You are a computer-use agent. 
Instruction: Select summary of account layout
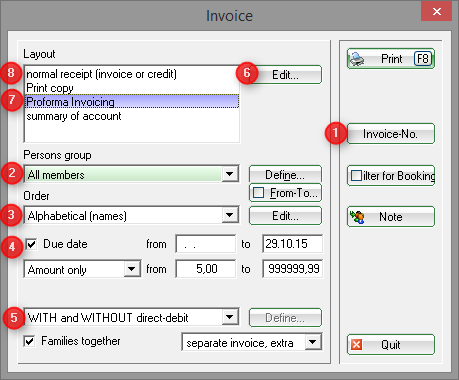click(x=74, y=116)
